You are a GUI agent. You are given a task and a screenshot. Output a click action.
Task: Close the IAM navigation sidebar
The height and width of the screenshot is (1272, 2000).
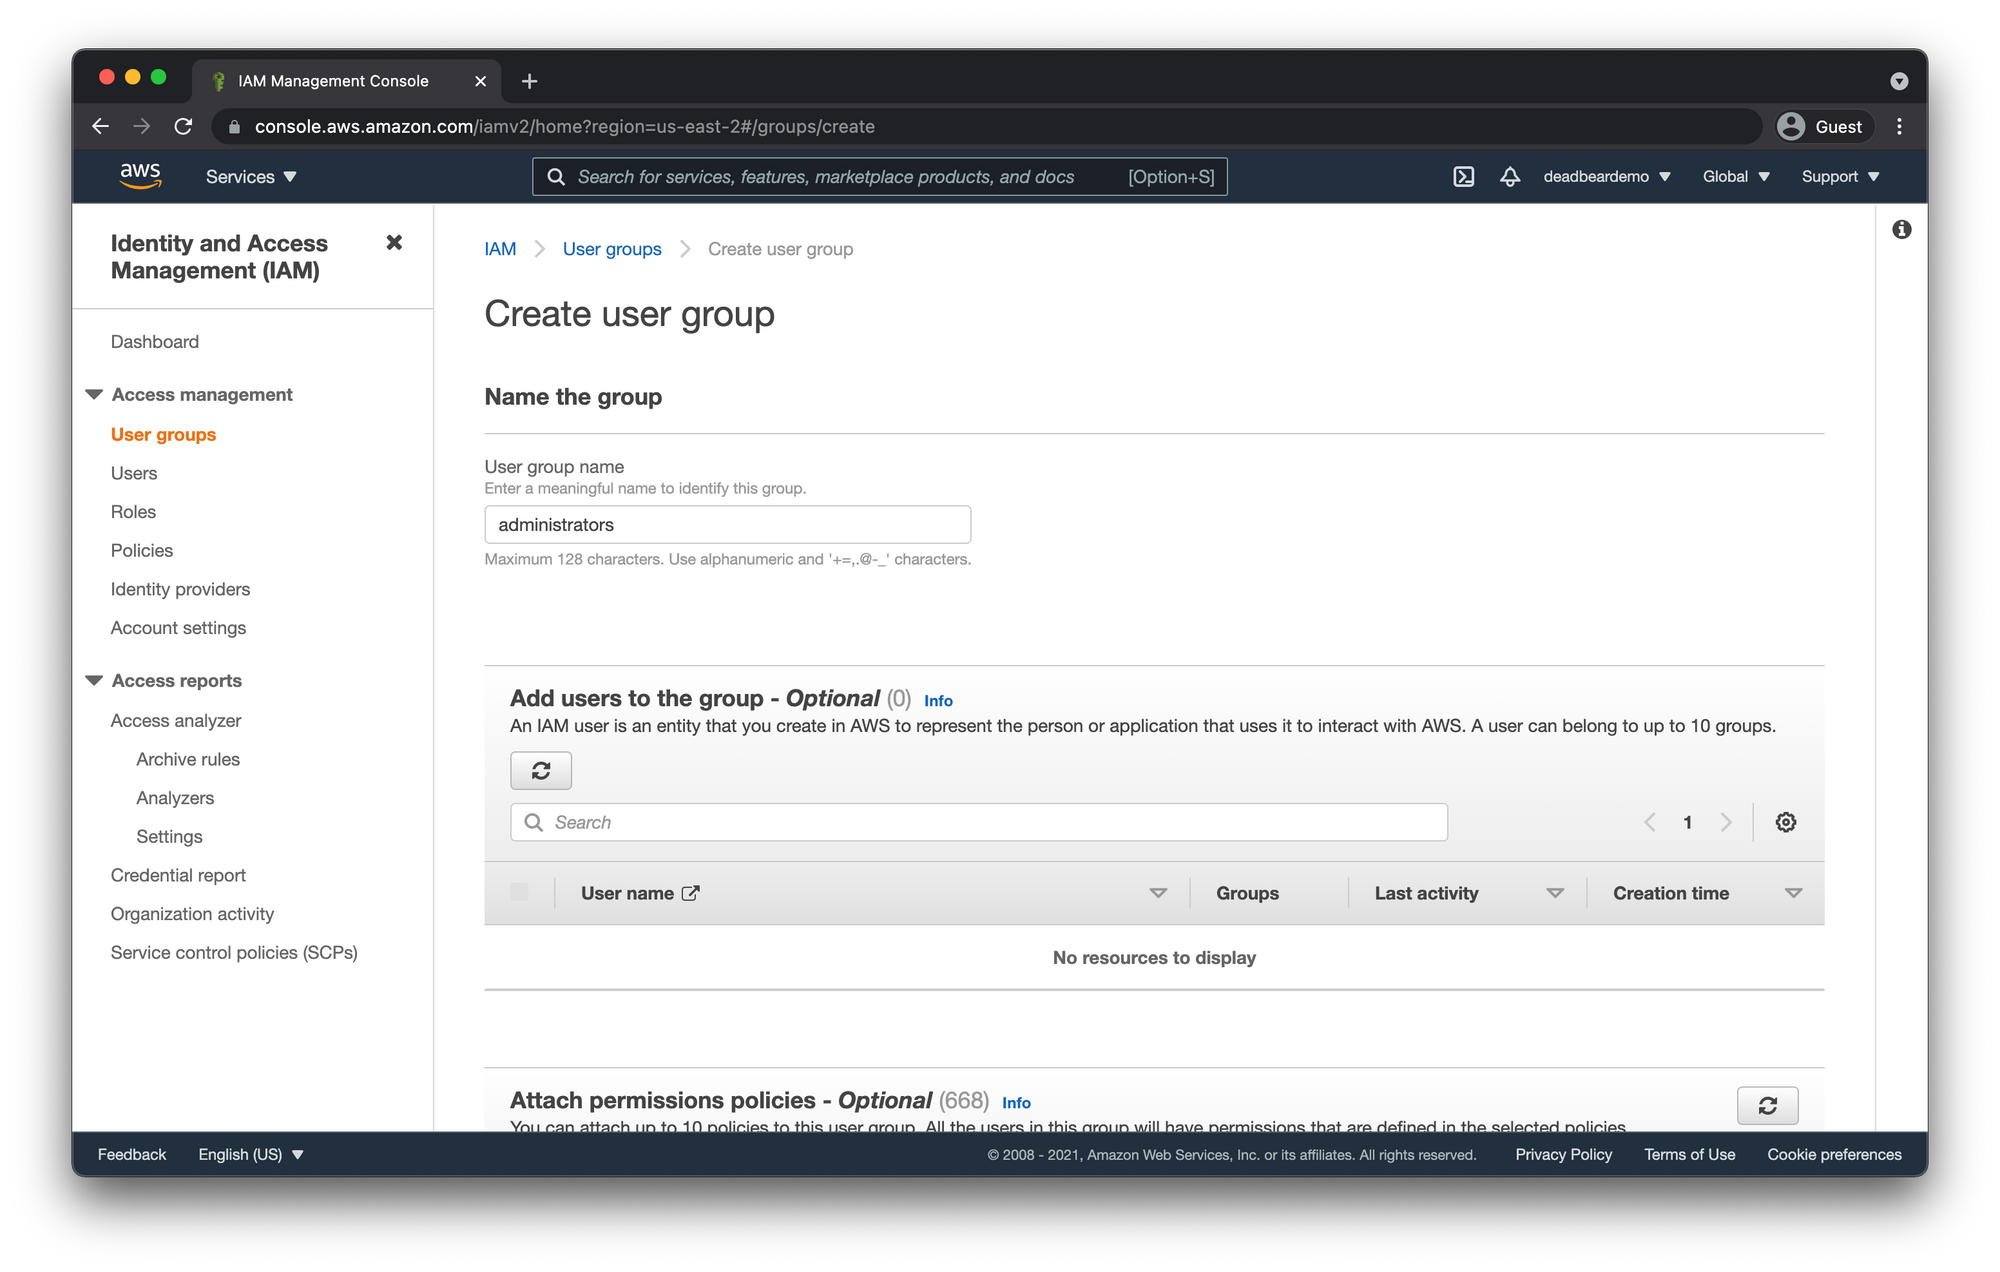pyautogui.click(x=394, y=242)
